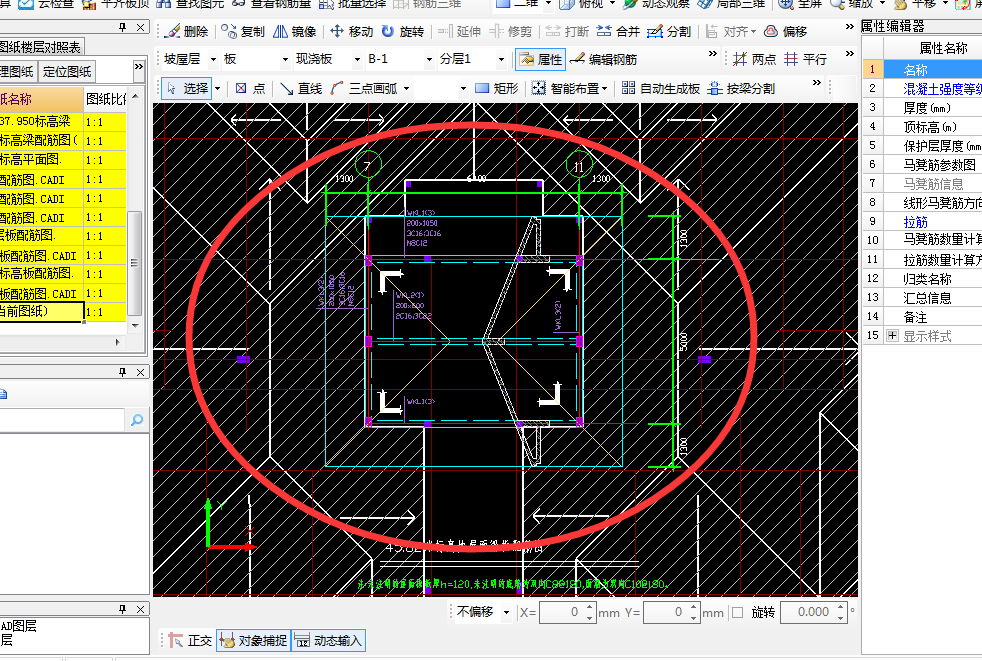The width and height of the screenshot is (982, 661).
Task: Expand 显示样式 property row
Action: tap(892, 336)
